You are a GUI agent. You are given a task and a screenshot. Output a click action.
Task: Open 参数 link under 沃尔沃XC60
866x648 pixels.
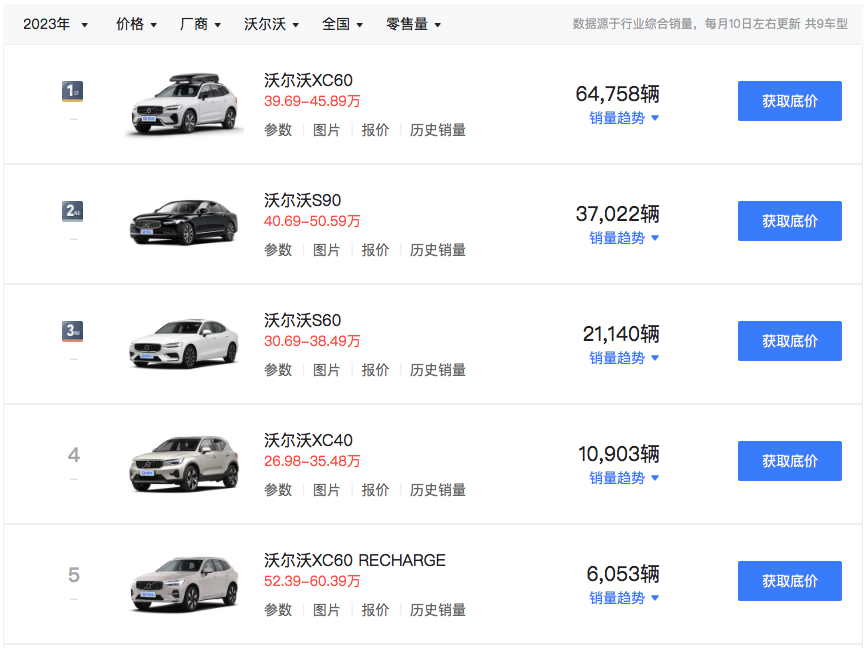278,130
